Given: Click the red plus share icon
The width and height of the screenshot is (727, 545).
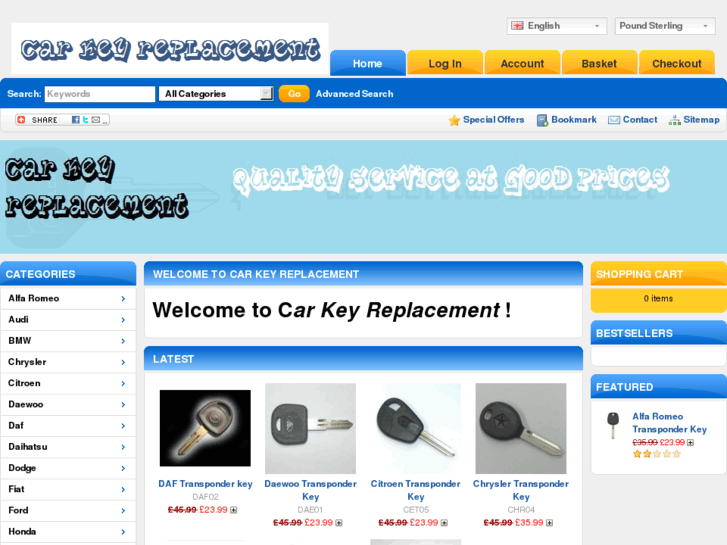Looking at the screenshot, I should [x=21, y=120].
